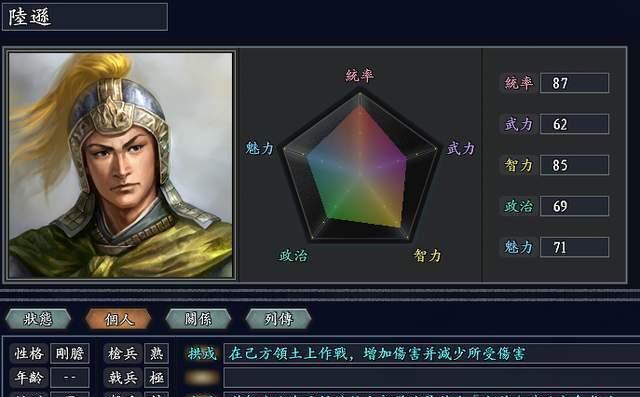Image resolution: width=640 pixels, height=397 pixels.
Task: Click the 統率 label atop the radar chart
Action: click(360, 75)
